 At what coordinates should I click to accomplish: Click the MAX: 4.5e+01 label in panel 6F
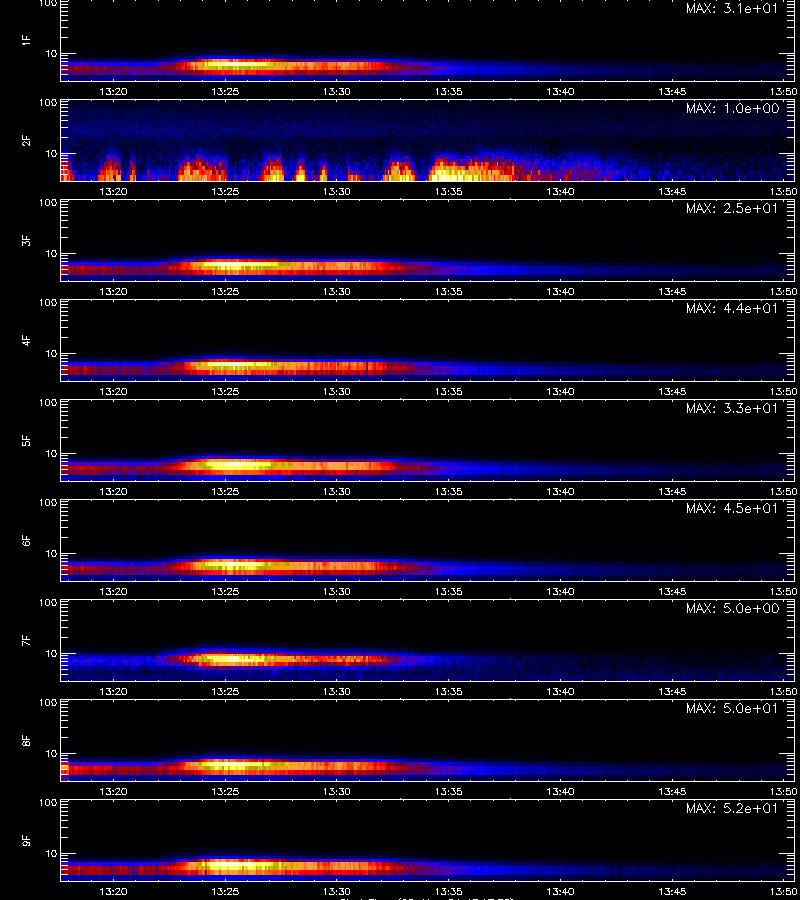[732, 508]
